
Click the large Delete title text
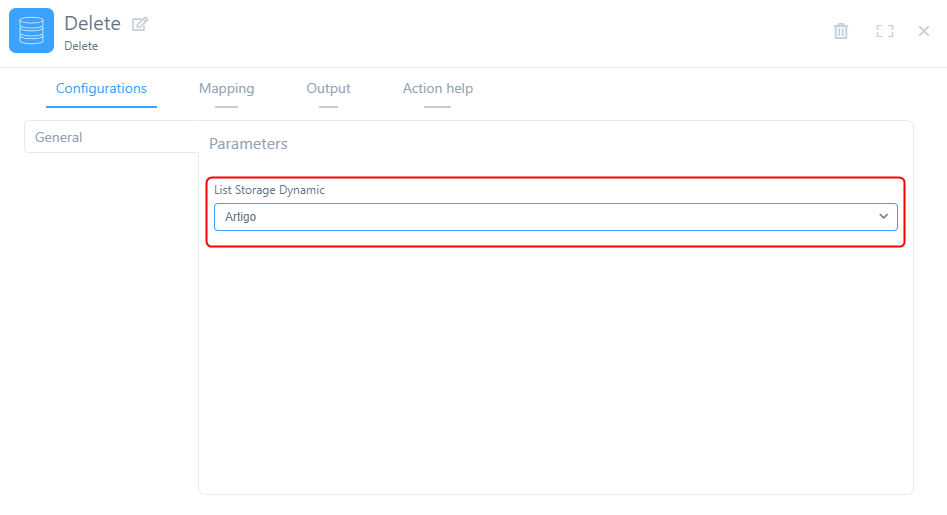click(x=92, y=23)
